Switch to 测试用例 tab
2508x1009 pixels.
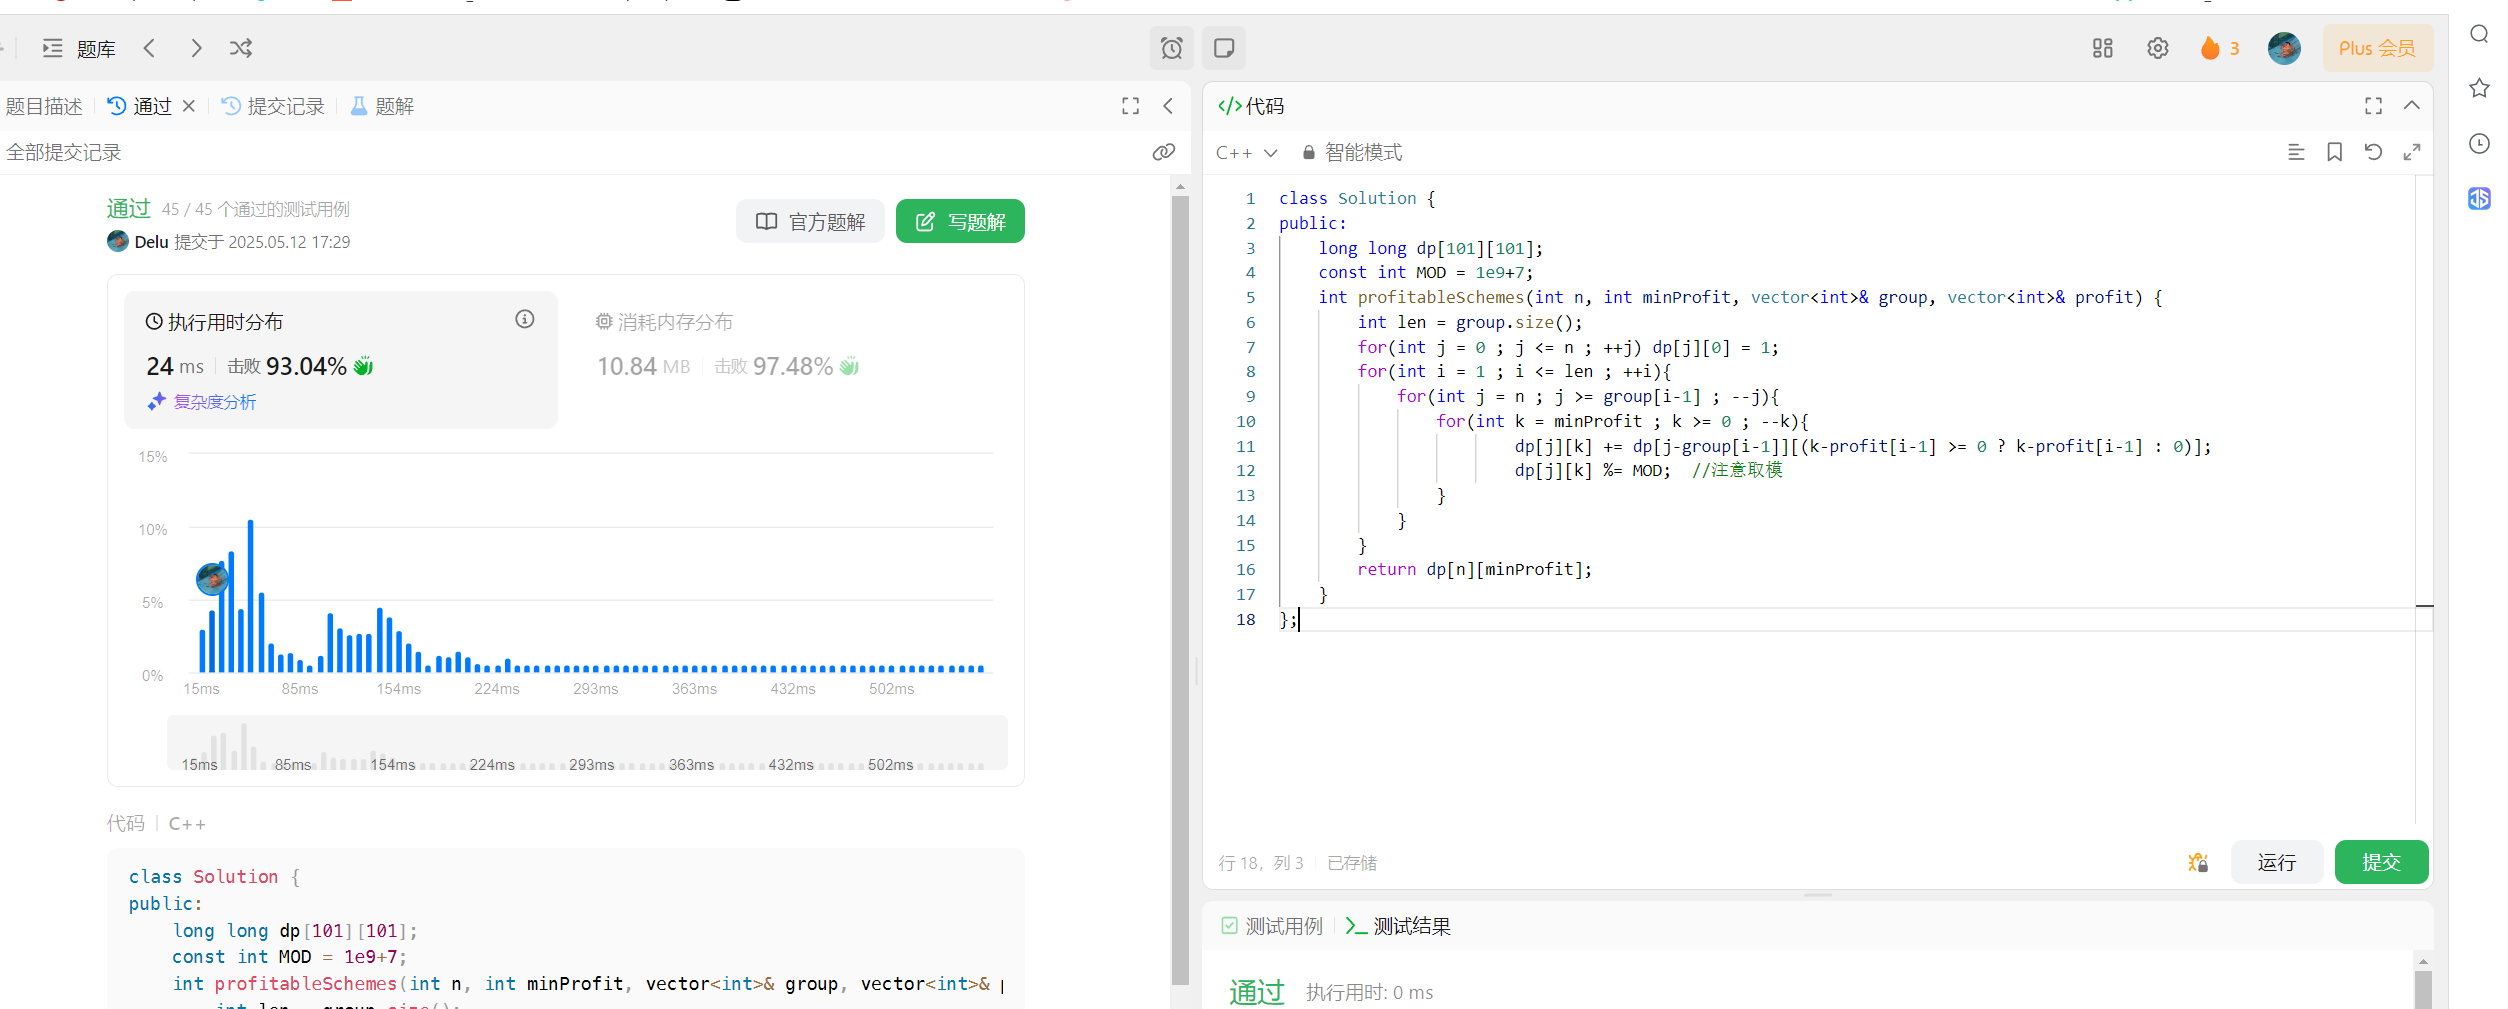1272,926
